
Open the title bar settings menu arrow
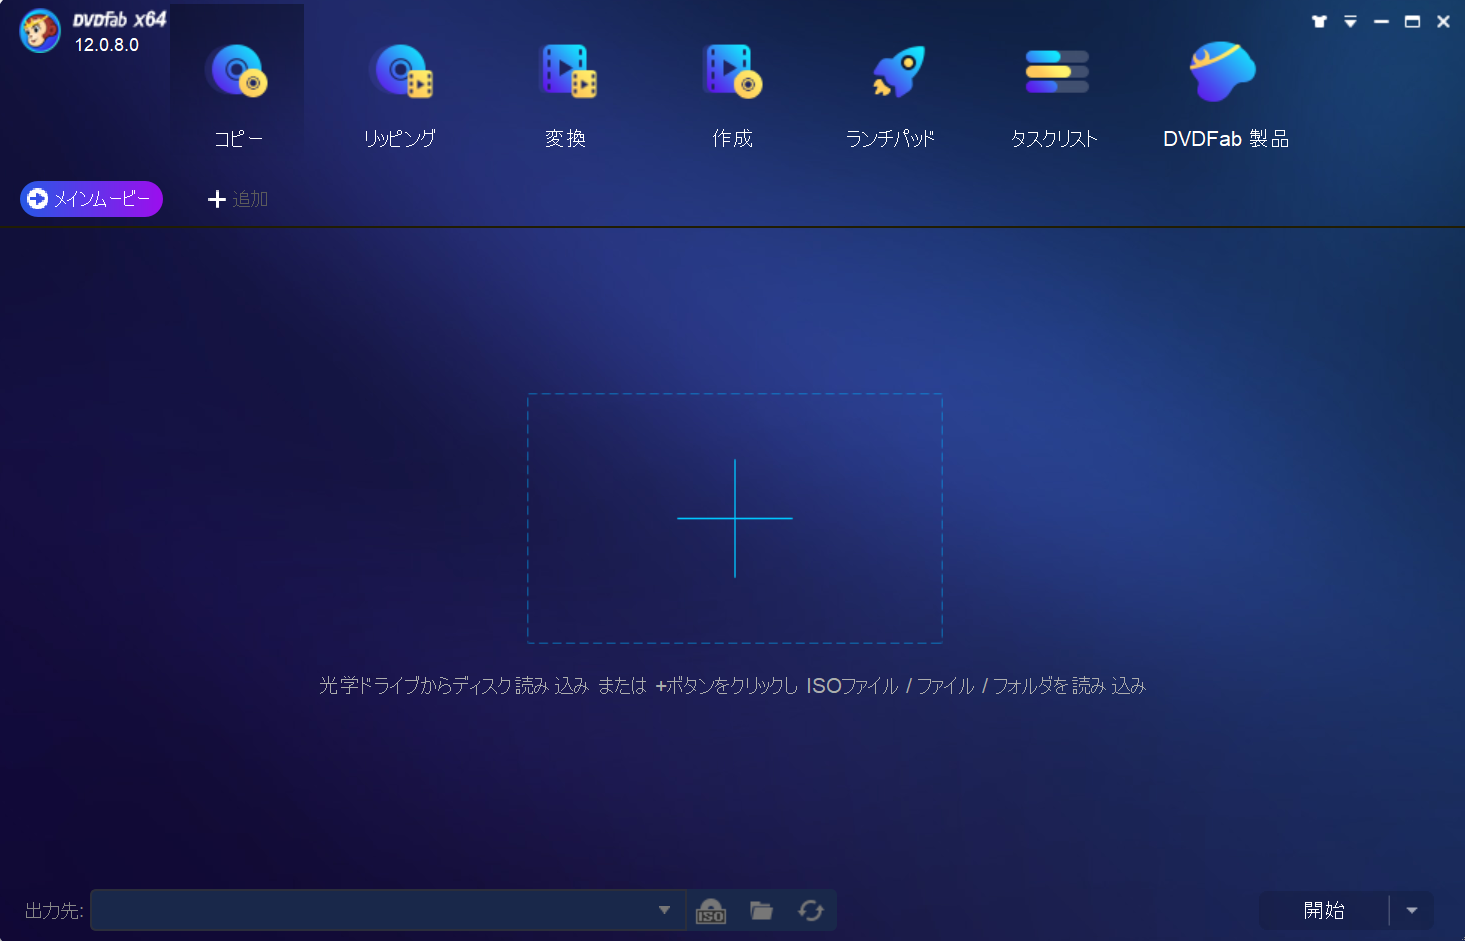1350,20
